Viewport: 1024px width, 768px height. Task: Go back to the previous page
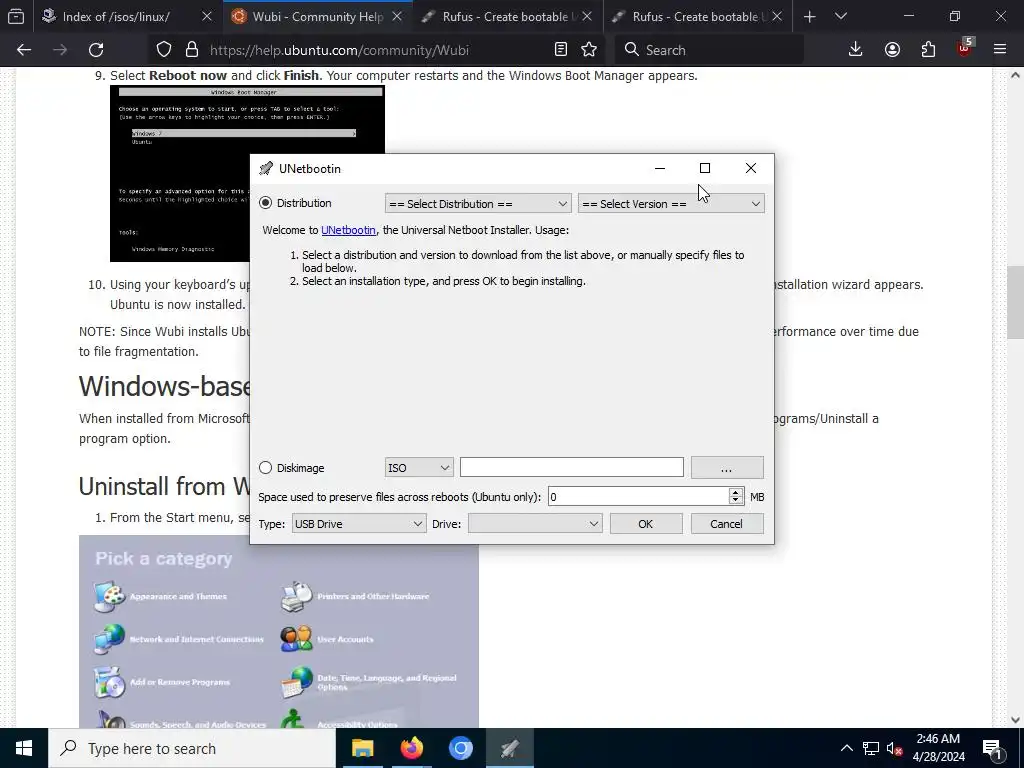[x=24, y=50]
